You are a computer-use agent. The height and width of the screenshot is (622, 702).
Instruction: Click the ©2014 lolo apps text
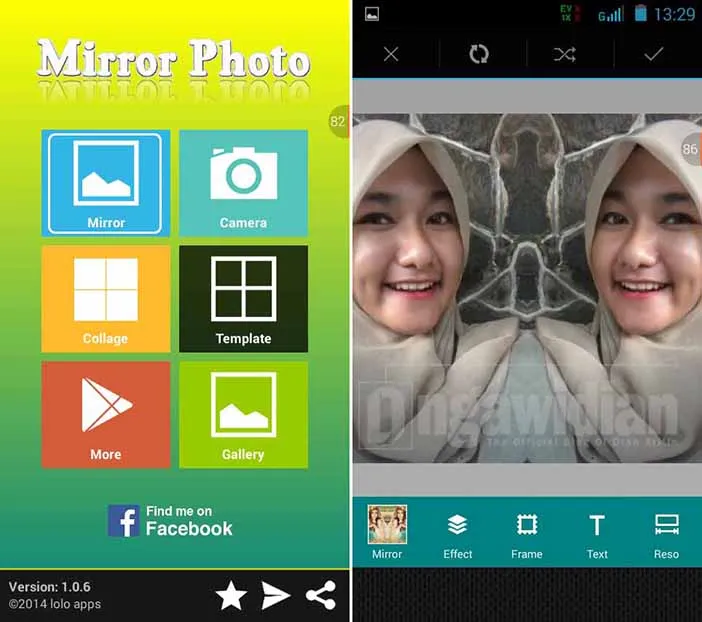[55, 604]
